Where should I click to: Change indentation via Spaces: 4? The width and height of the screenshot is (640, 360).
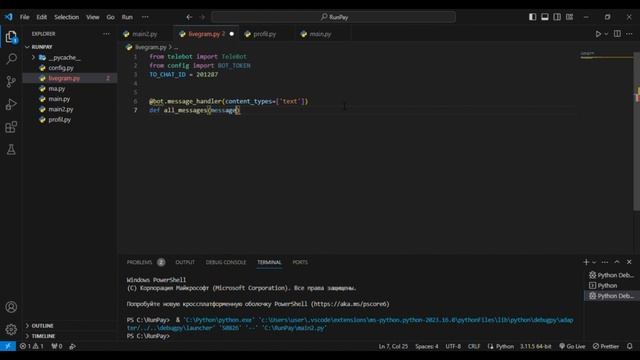pos(427,346)
